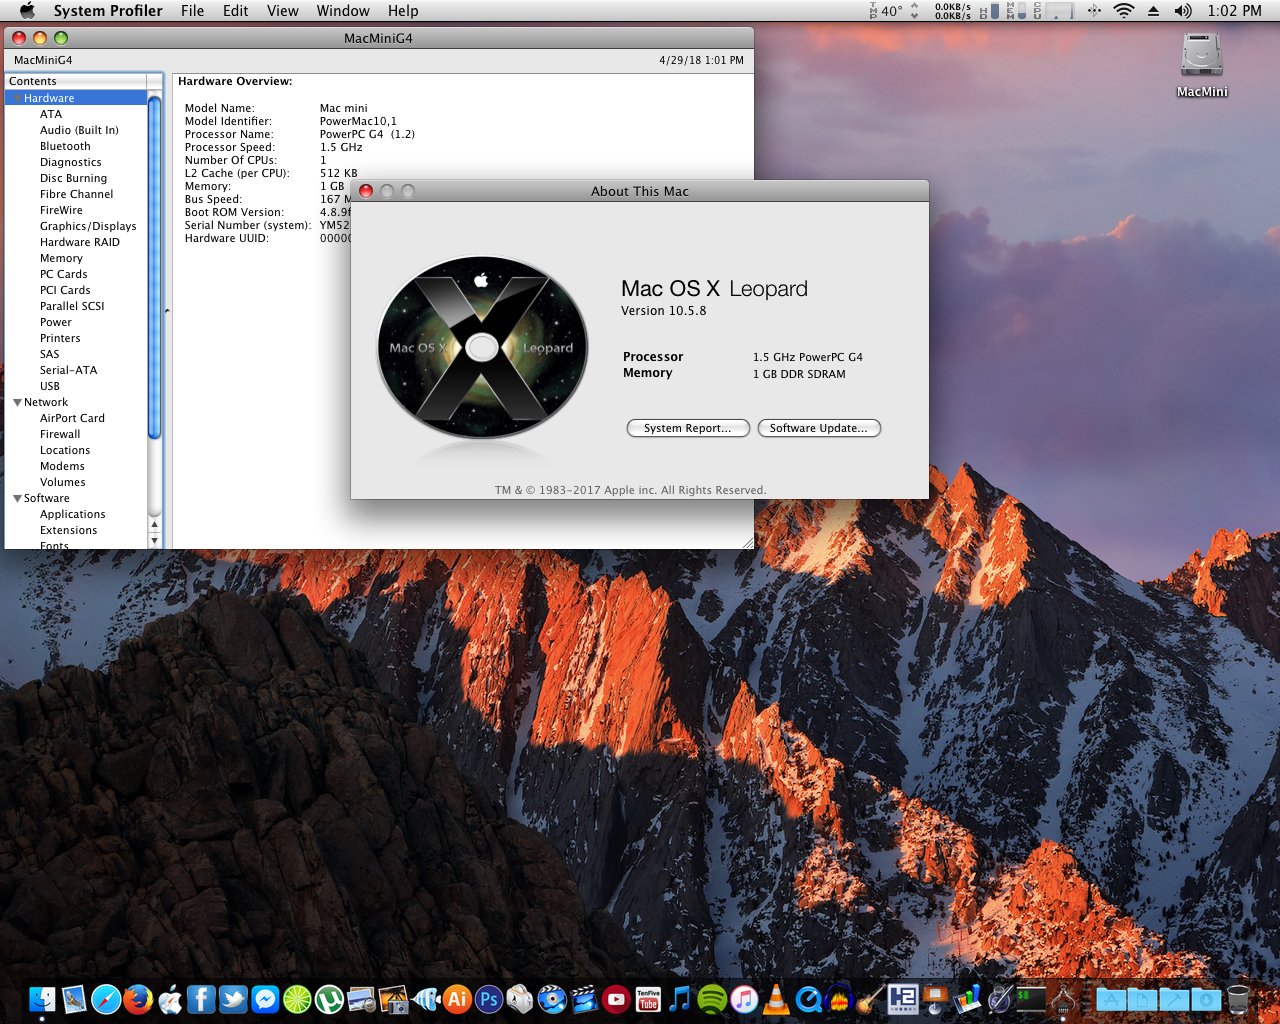Close the About This Mac window
Viewport: 1280px width, 1024px height.
pos(366,191)
